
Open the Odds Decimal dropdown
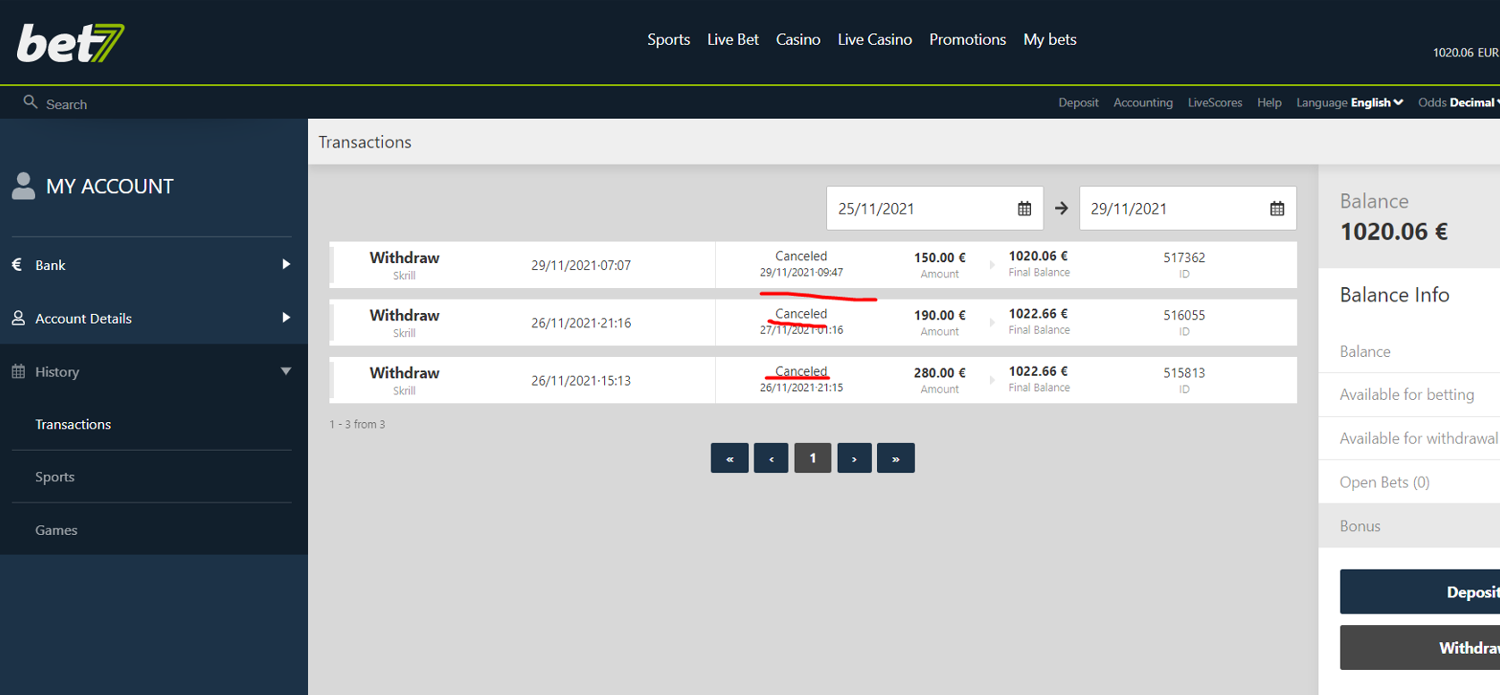pyautogui.click(x=1458, y=103)
